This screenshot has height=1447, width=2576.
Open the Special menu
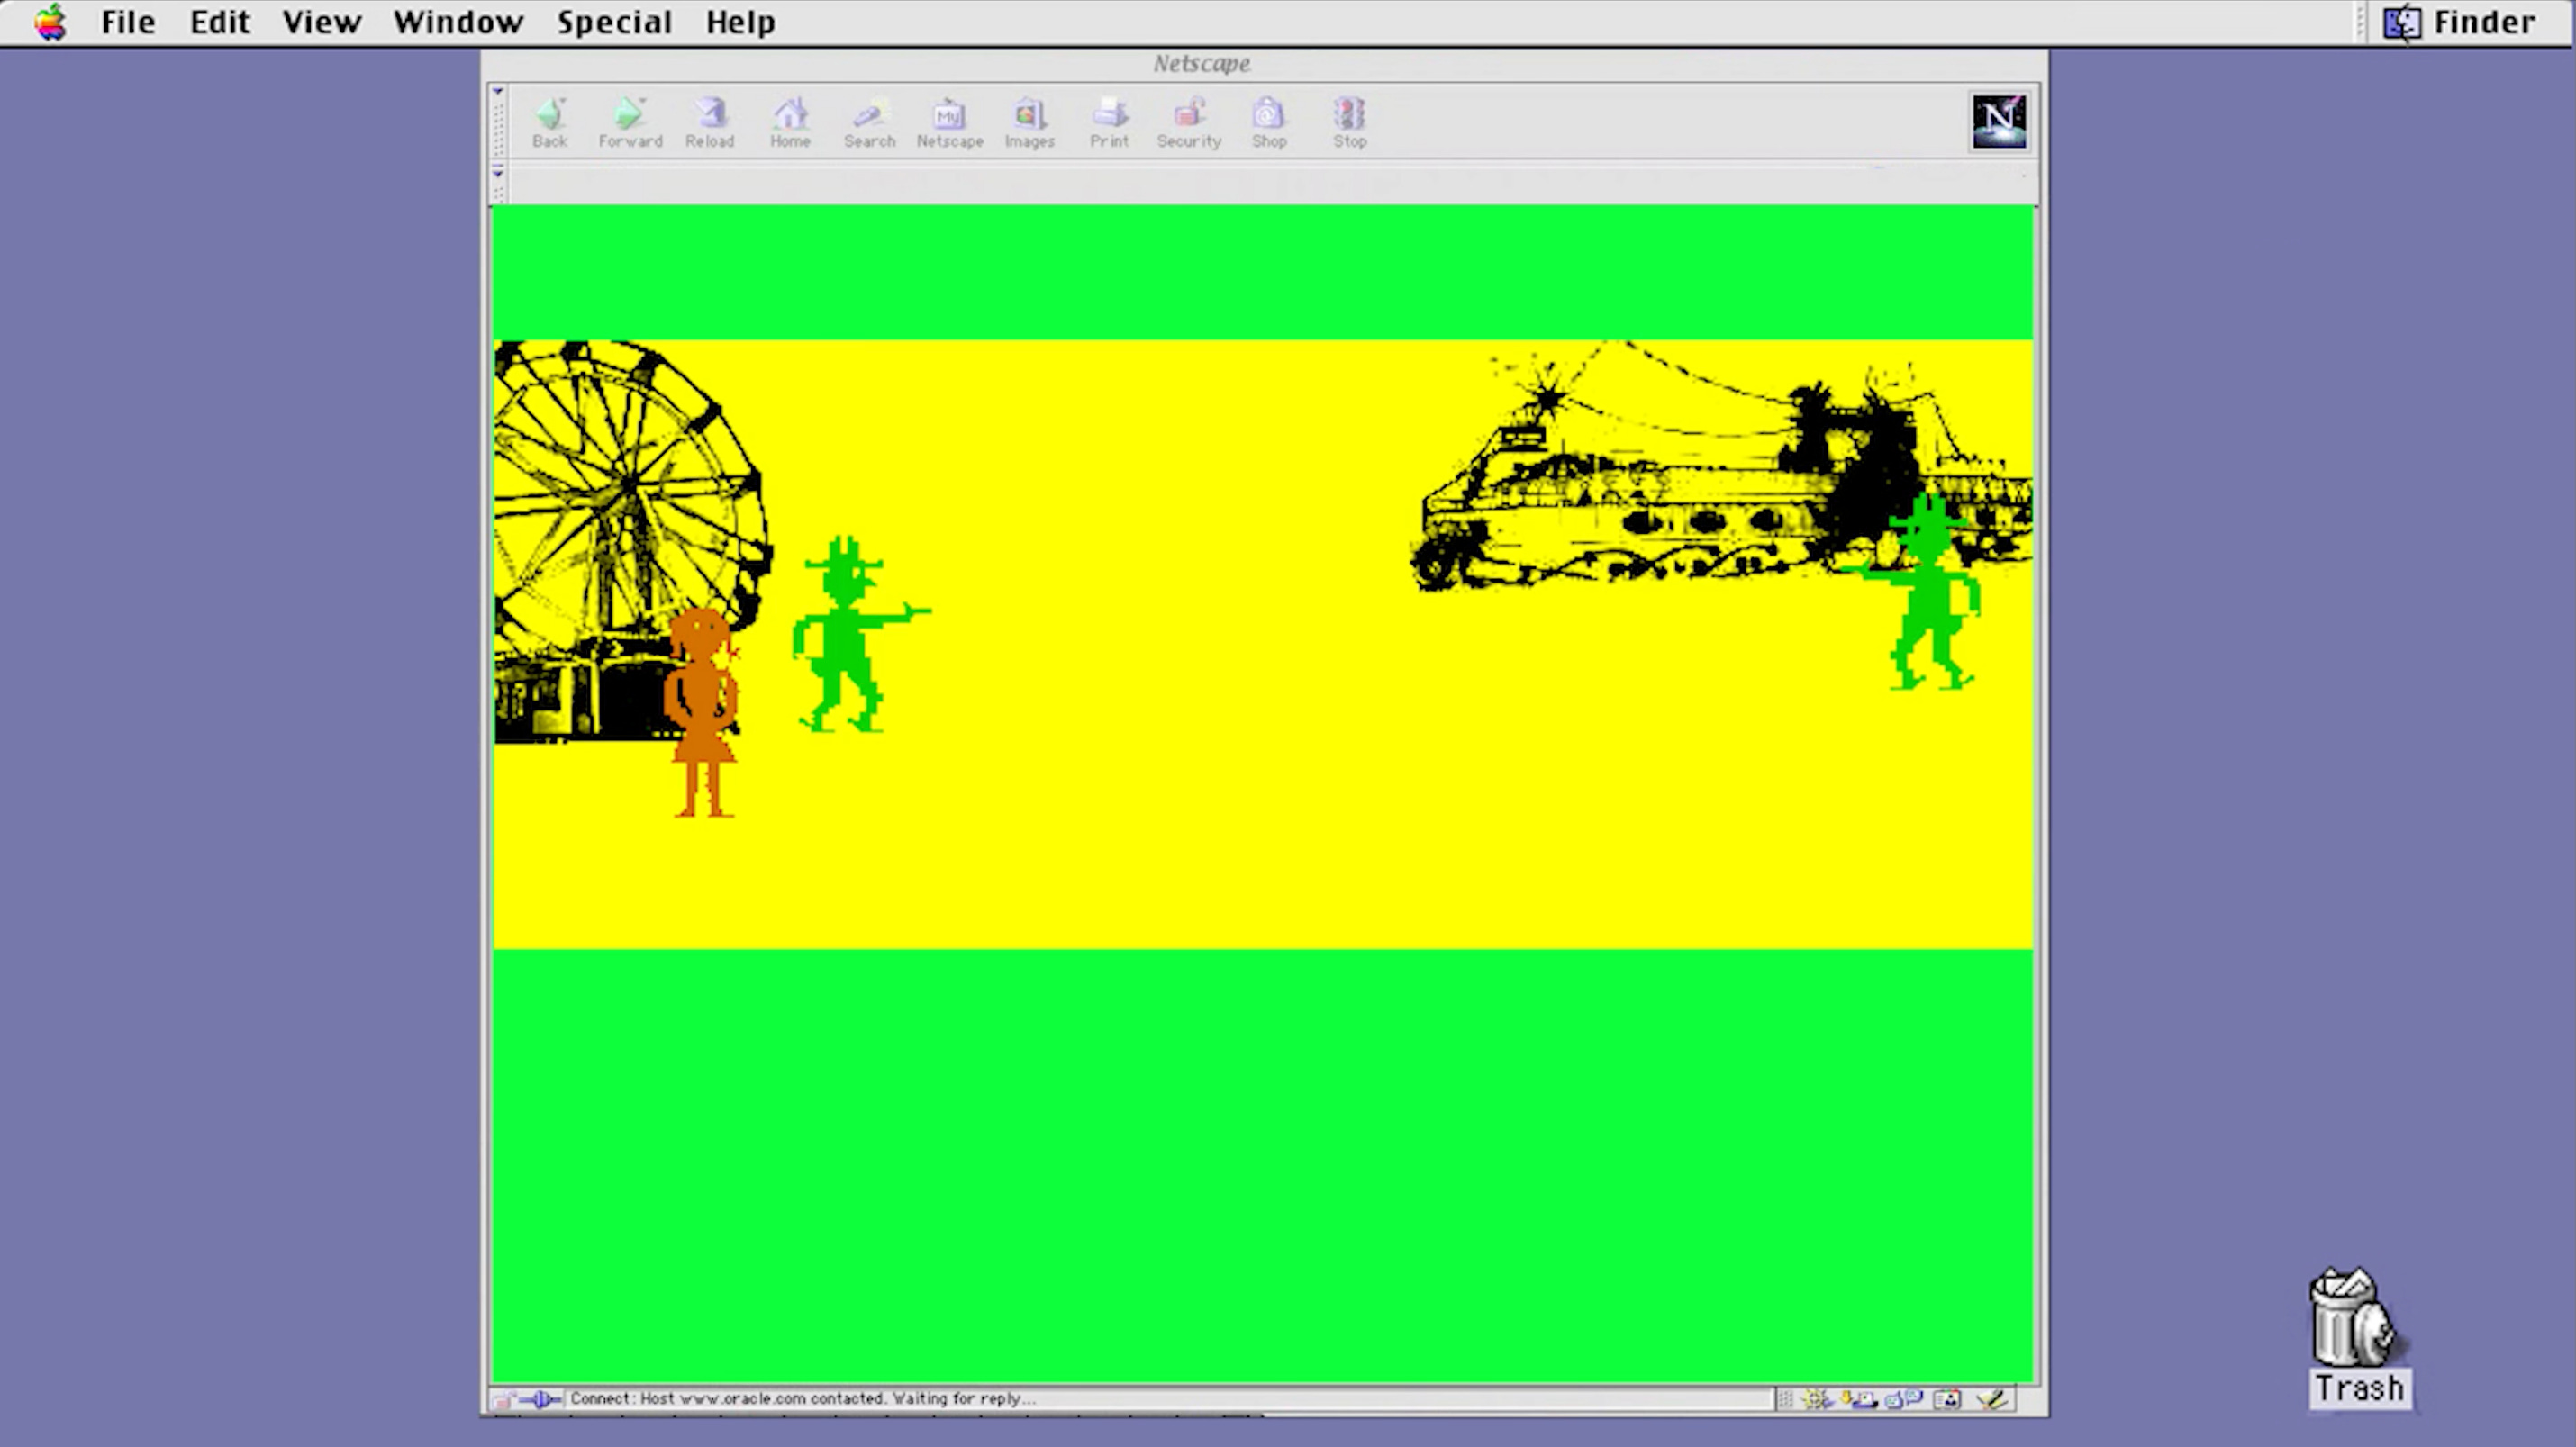click(x=614, y=22)
